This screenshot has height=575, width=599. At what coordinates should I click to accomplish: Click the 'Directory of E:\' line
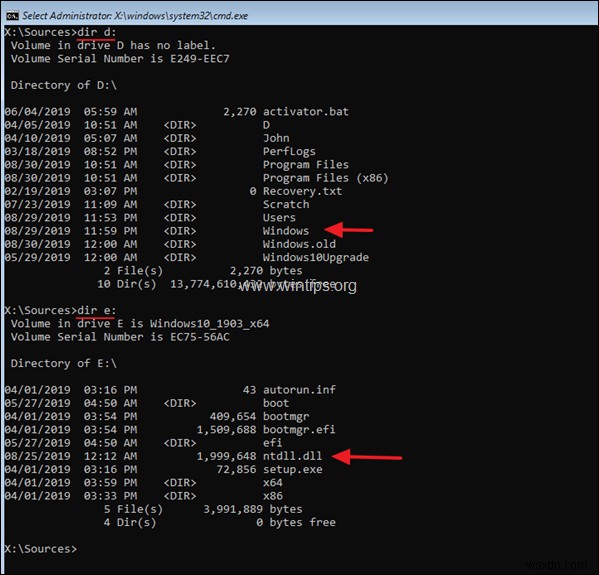[x=63, y=363]
